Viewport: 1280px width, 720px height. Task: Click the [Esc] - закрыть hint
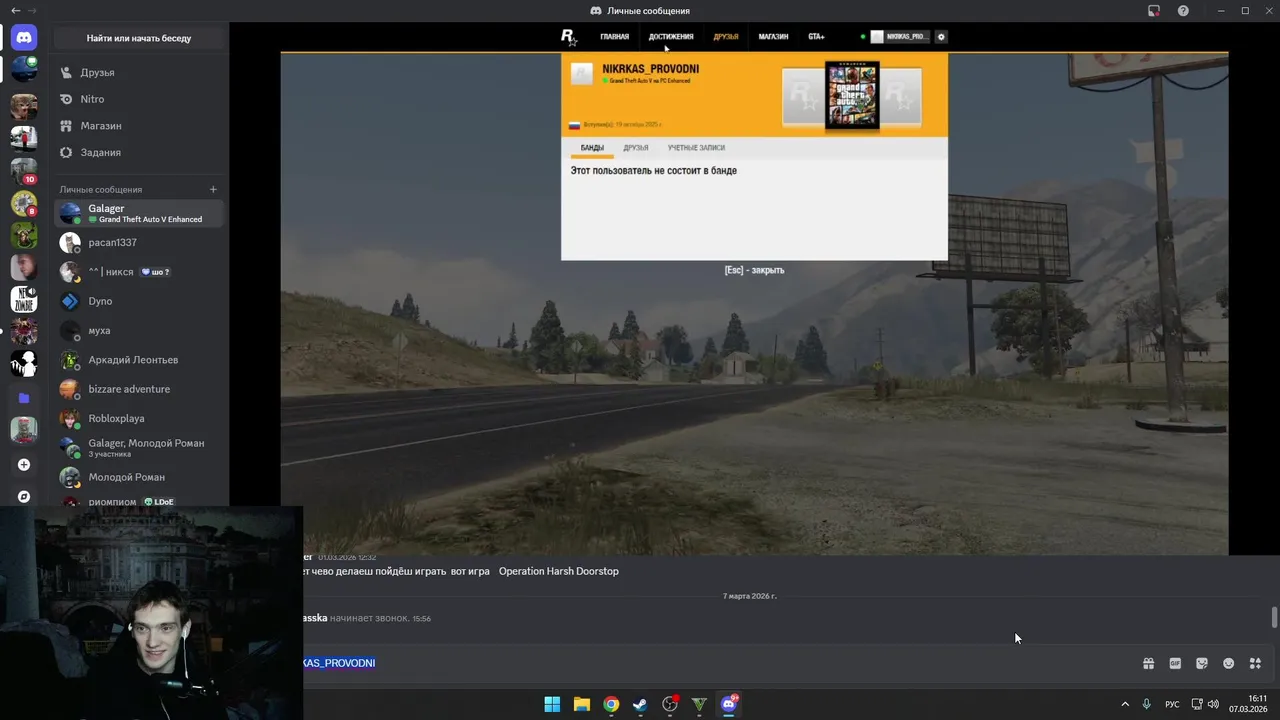754,270
